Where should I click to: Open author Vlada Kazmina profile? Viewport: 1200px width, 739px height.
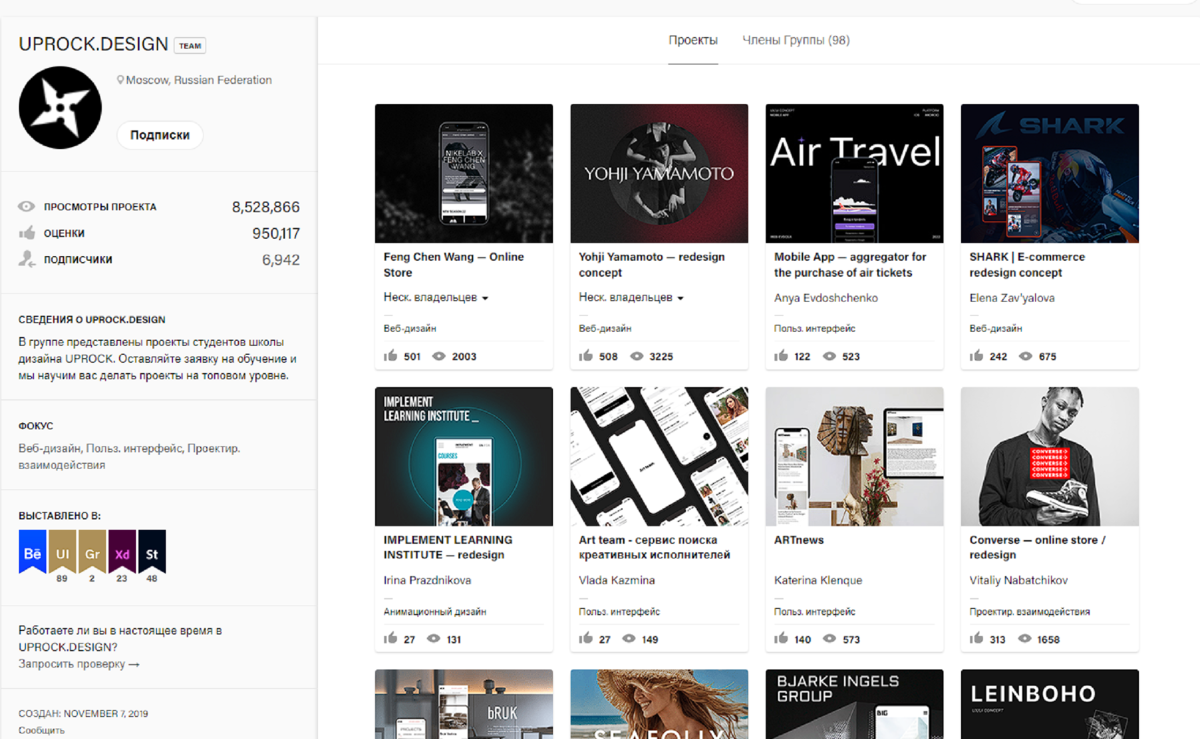[617, 580]
